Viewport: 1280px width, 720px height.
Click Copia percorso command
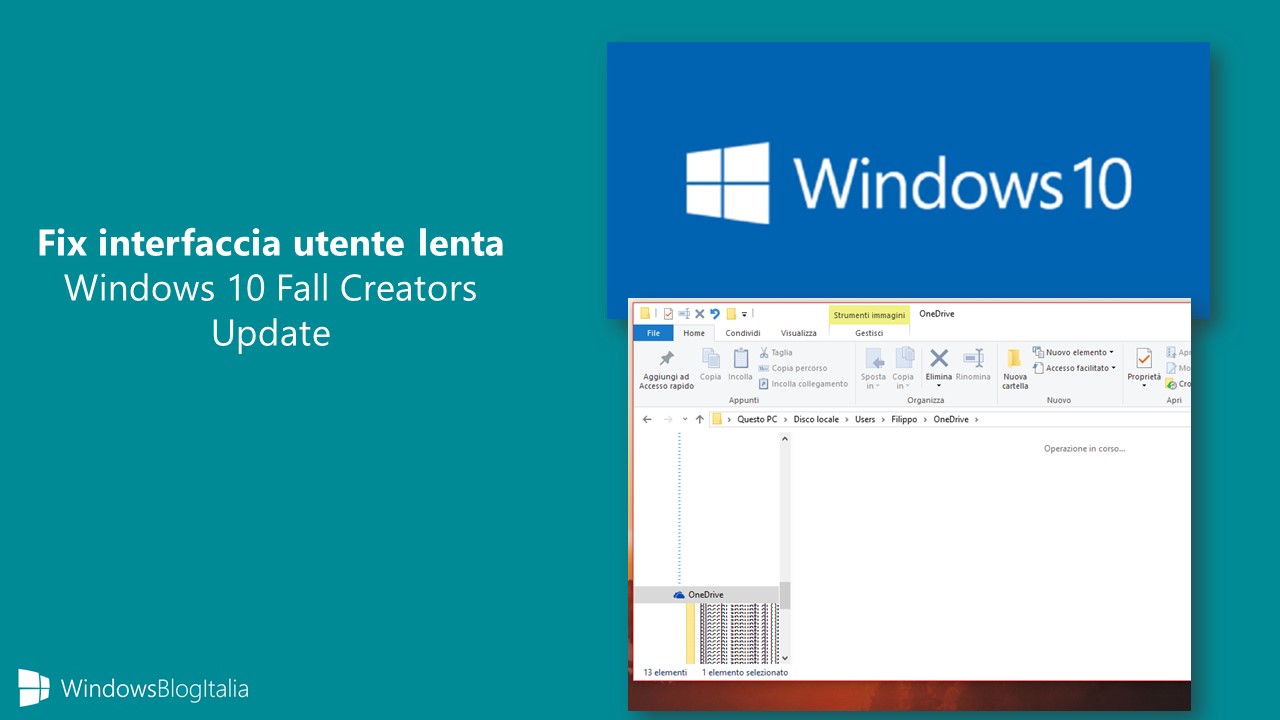coord(793,368)
